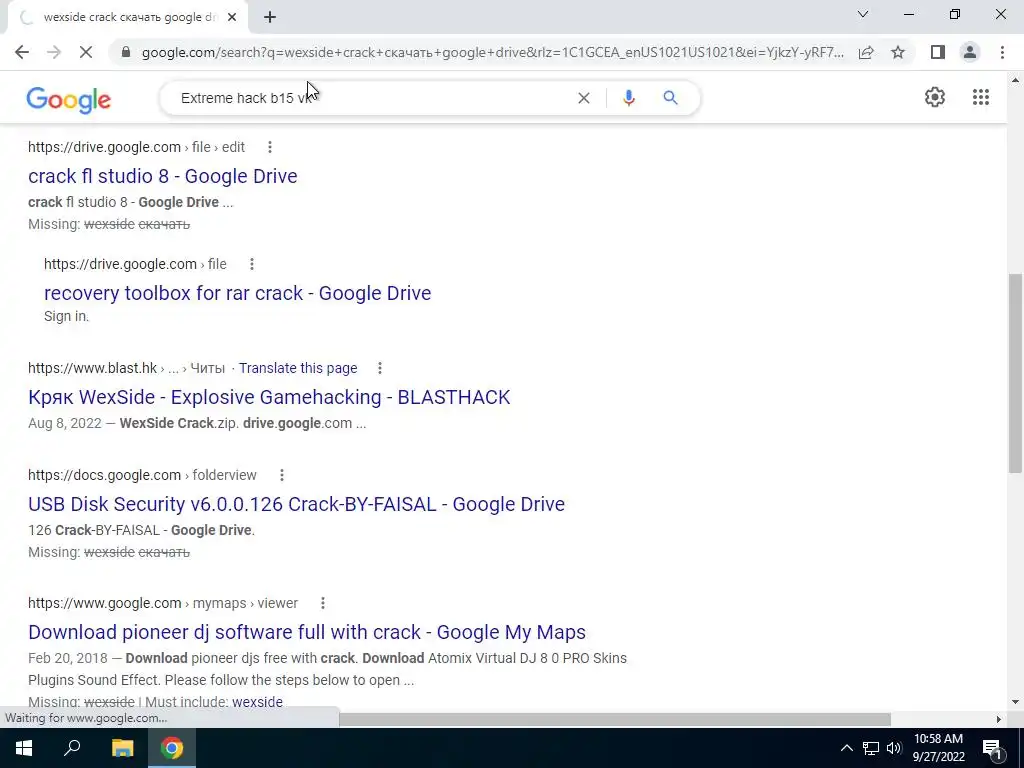Click the URL address bar
This screenshot has width=1024, height=768.
492,52
